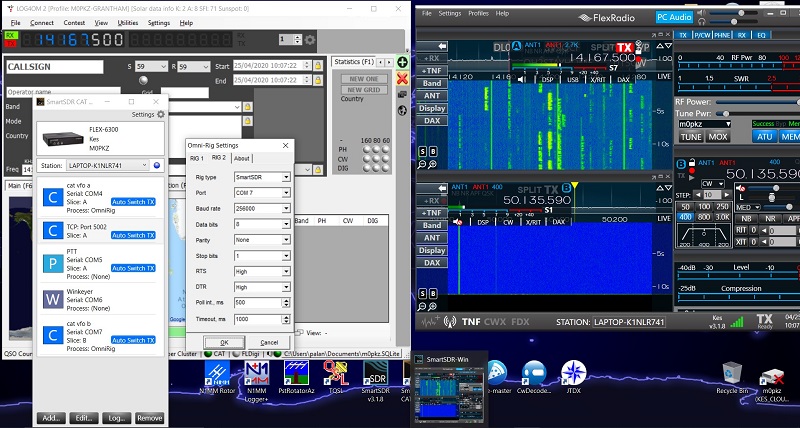Toggle PC Audio in SmartSDR

pyautogui.click(x=673, y=17)
